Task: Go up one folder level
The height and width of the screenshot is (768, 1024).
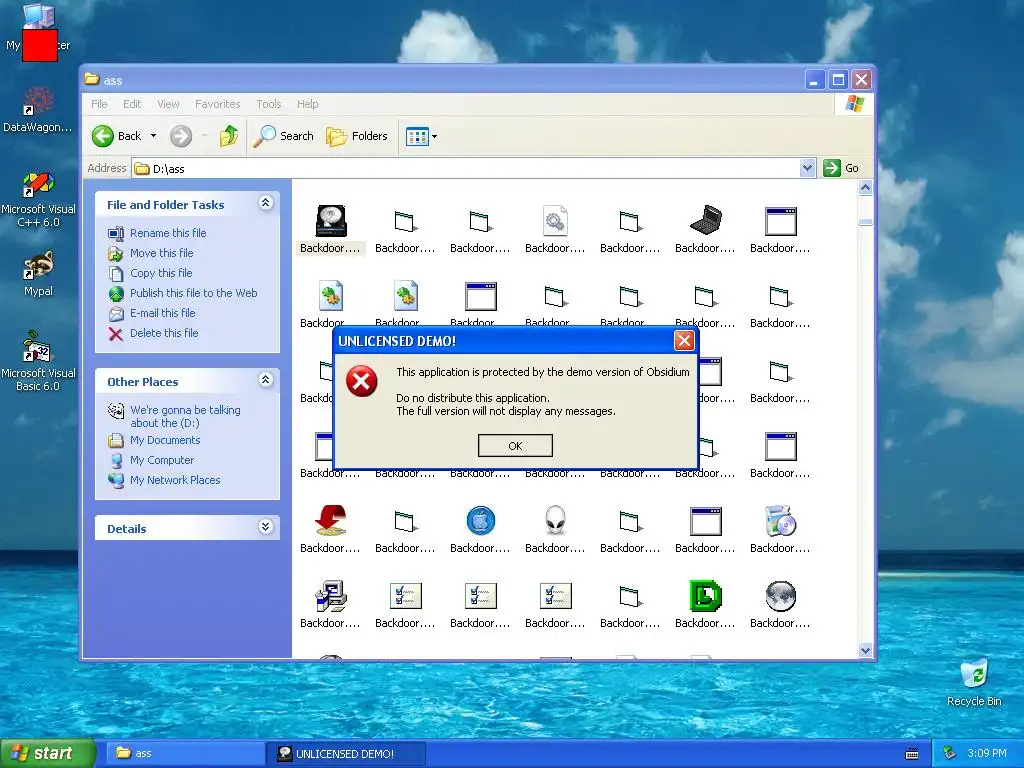Action: click(x=229, y=136)
